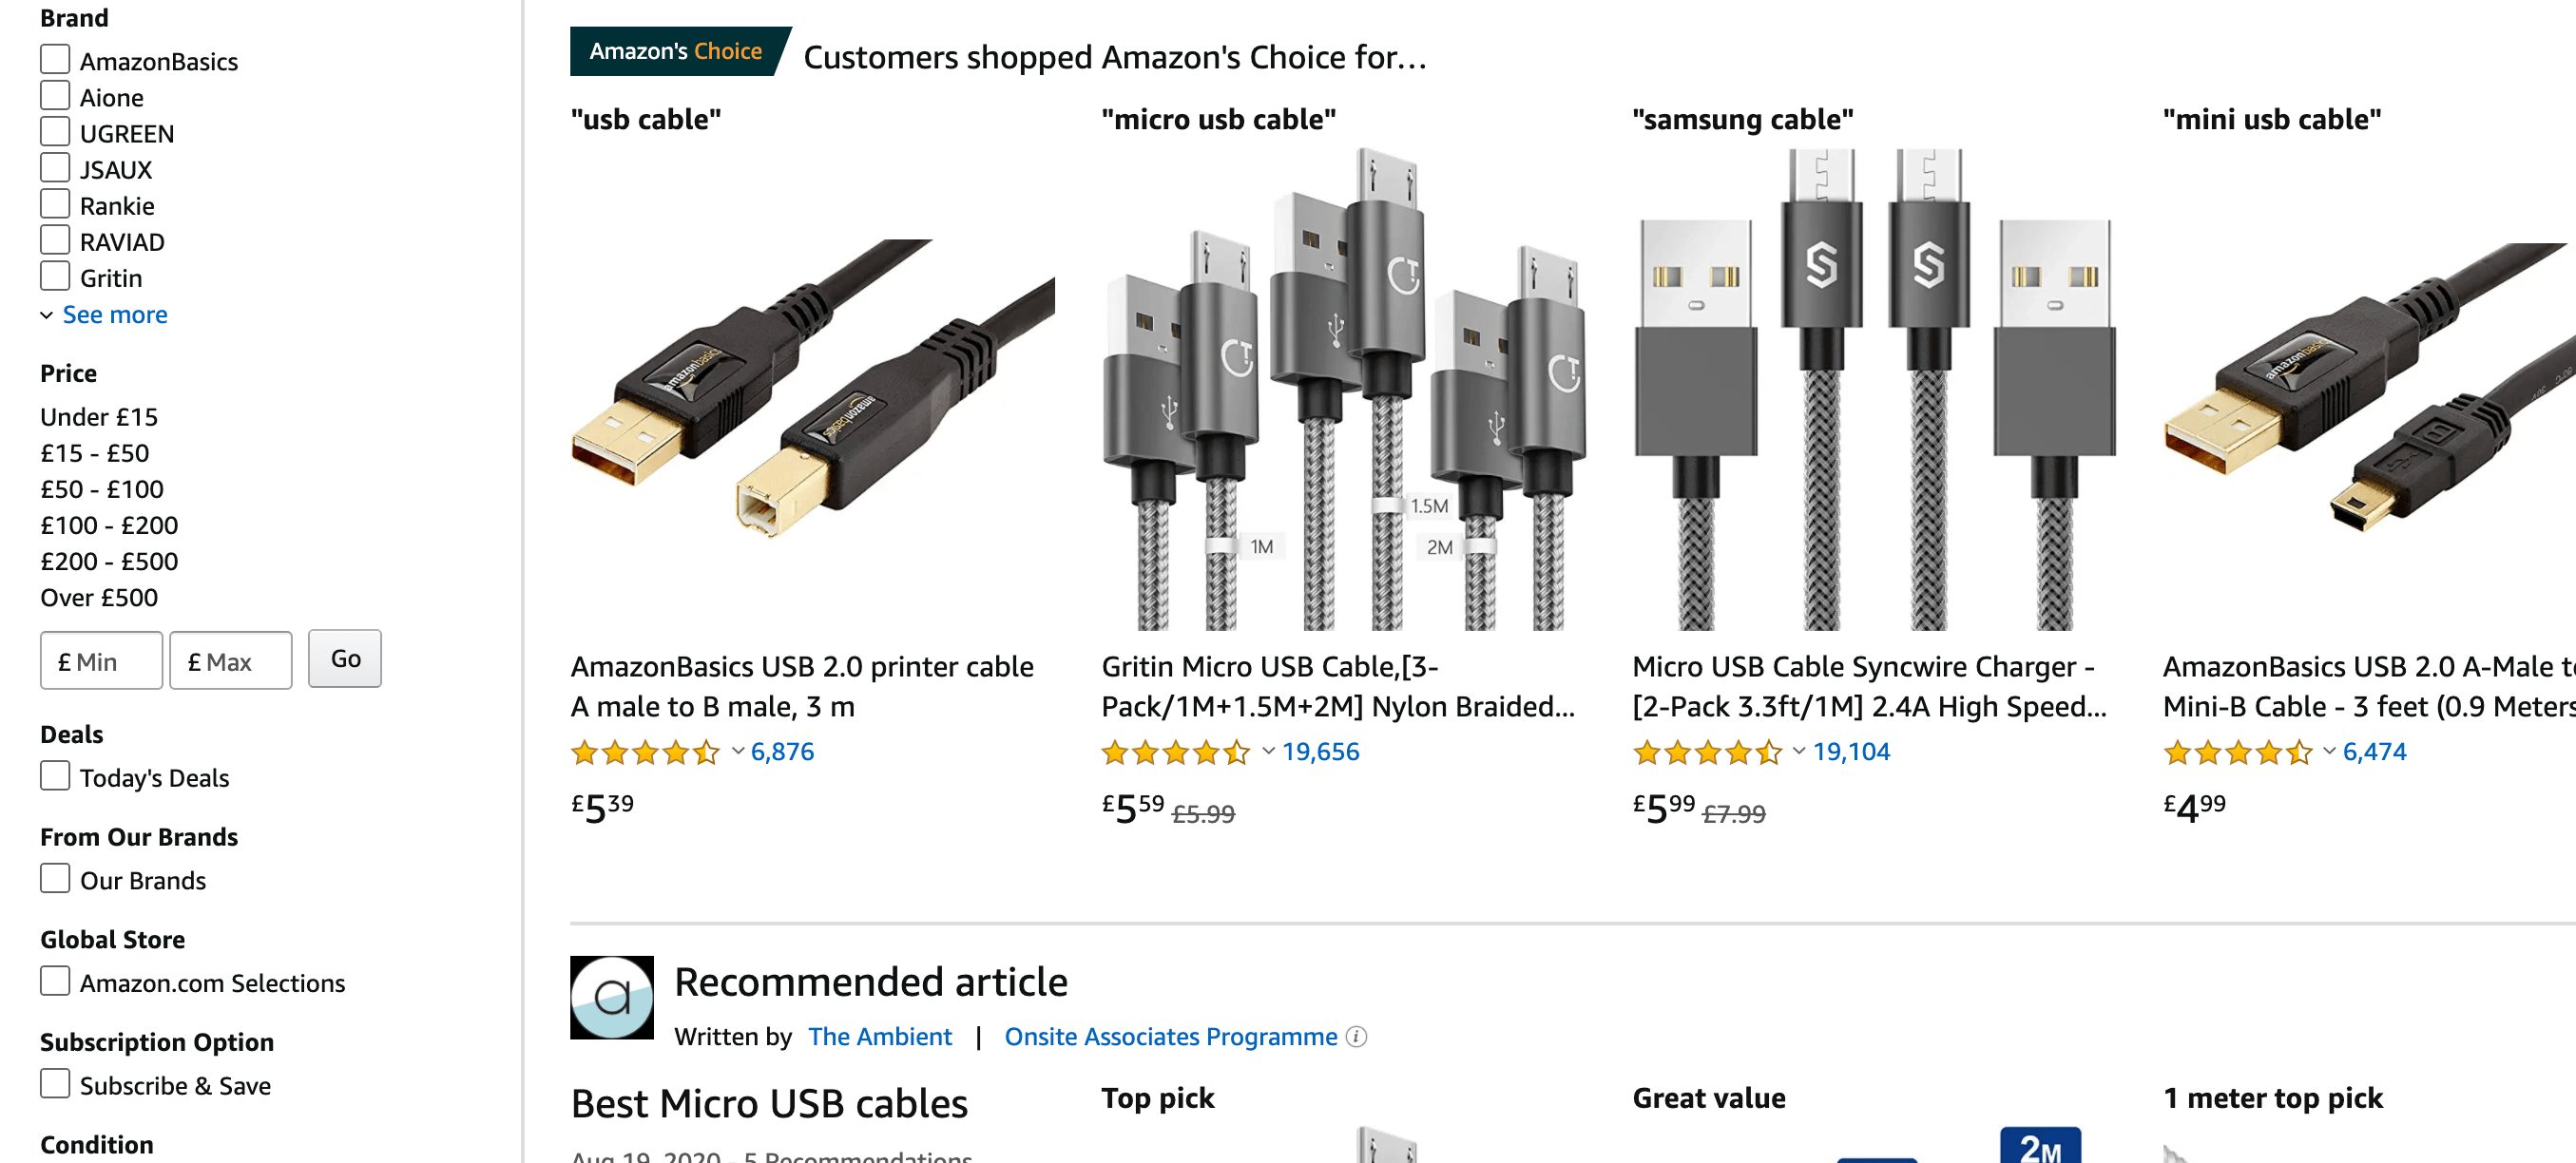Open Gritin 3-pack braided cable image
2576x1163 pixels.
click(1343, 390)
